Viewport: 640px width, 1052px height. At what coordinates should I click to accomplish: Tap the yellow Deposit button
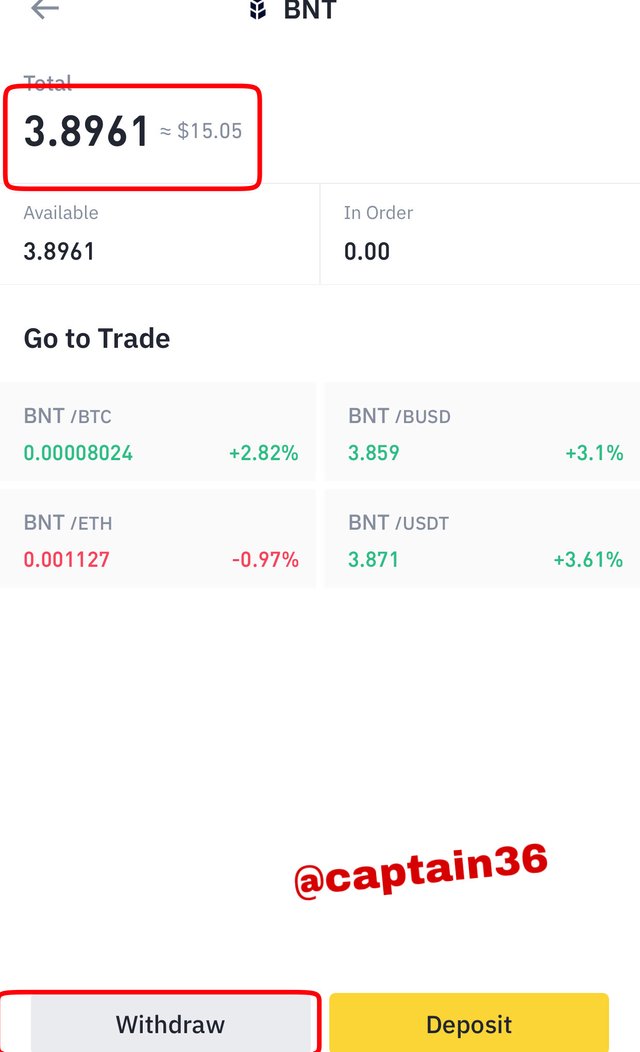point(469,1024)
